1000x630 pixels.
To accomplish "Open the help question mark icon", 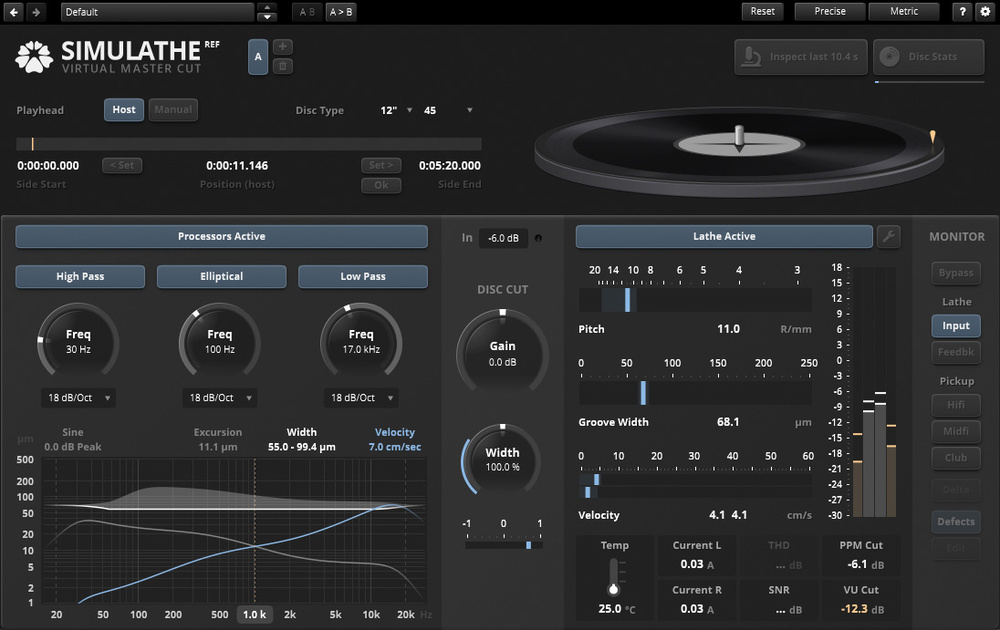I will click(961, 12).
